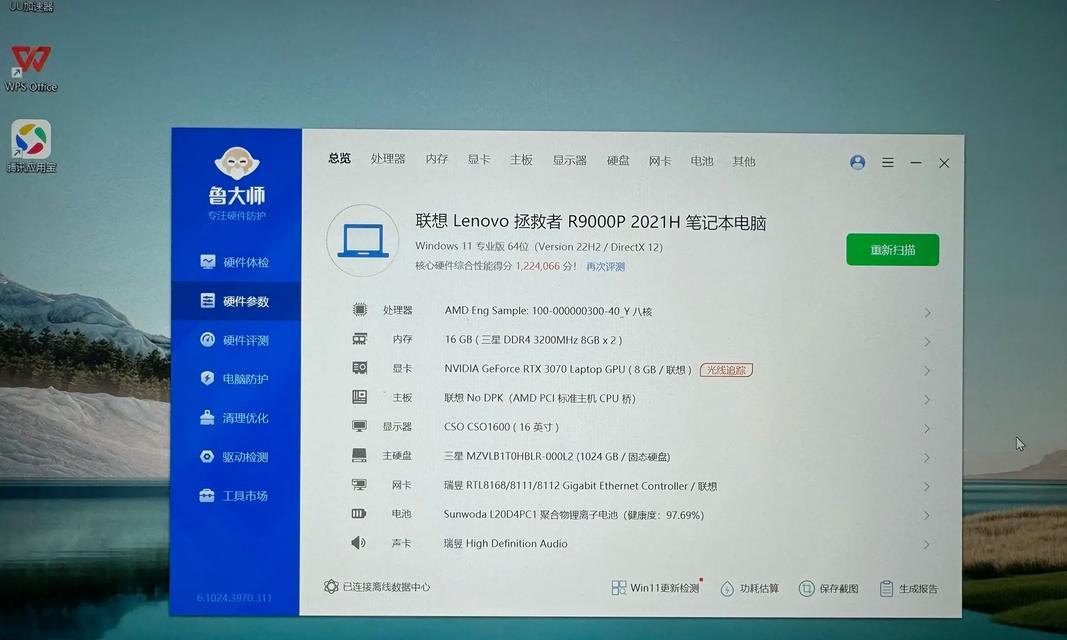The width and height of the screenshot is (1067, 640).
Task: Click the AMD Eng Sample processor text
Action: pyautogui.click(x=548, y=311)
